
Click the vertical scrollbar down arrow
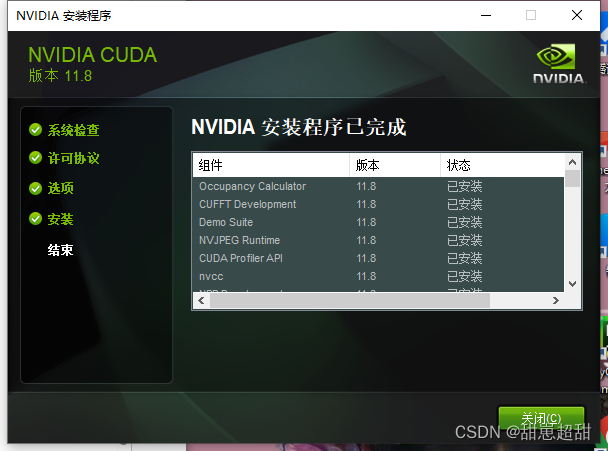(x=572, y=284)
